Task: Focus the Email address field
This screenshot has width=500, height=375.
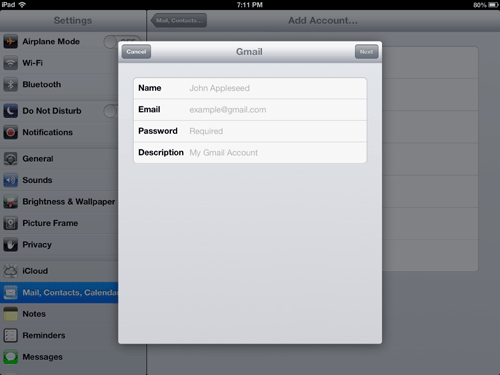Action: point(250,110)
